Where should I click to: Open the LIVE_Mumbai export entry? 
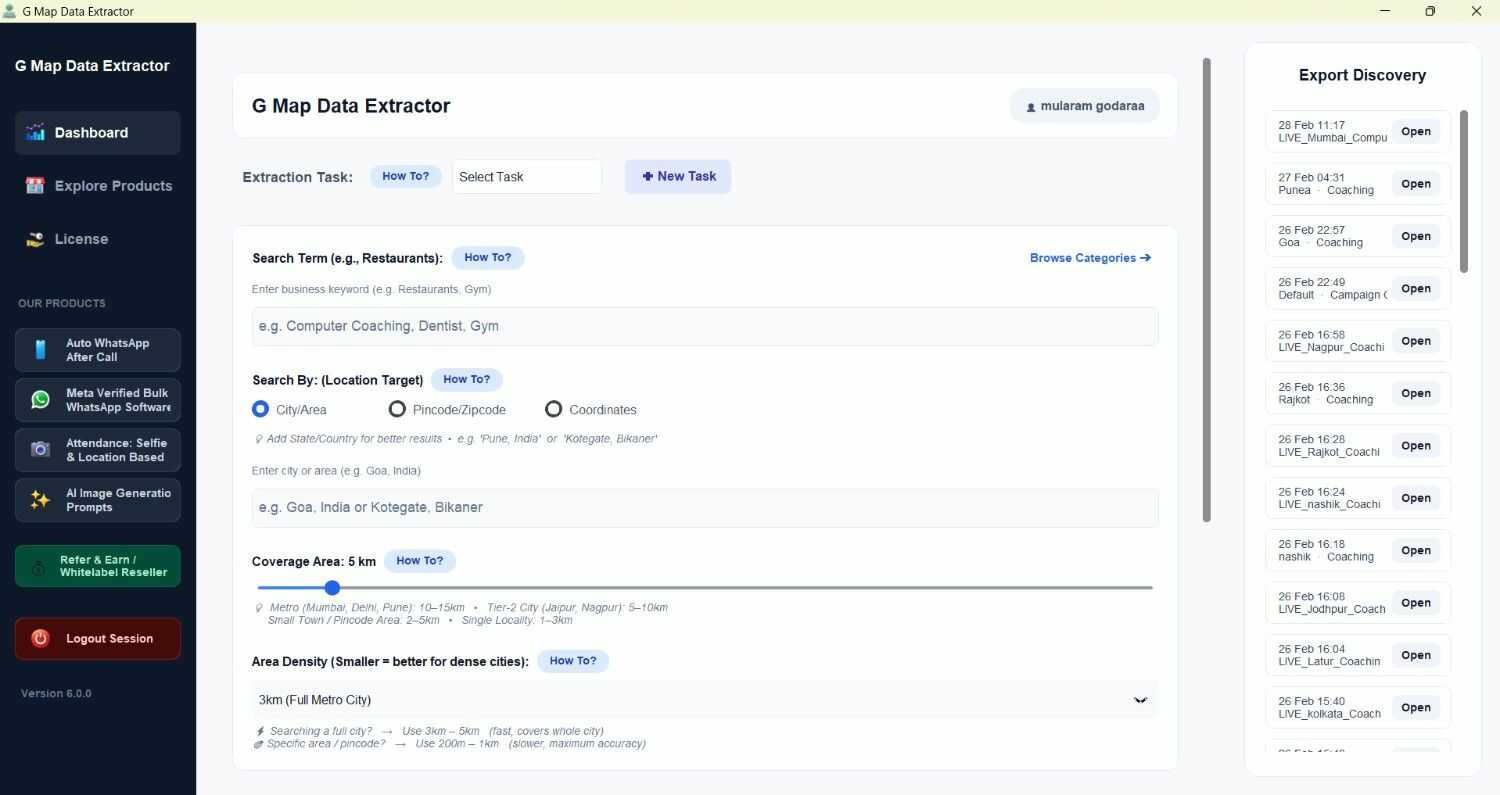click(1416, 131)
